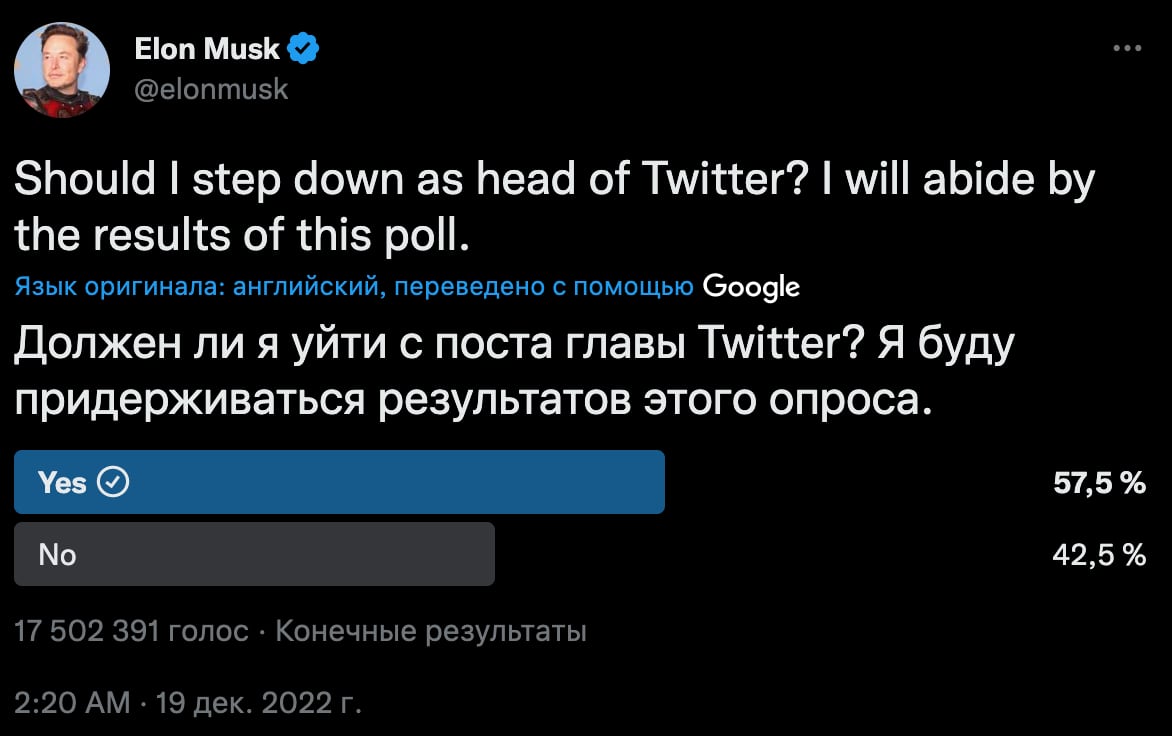
Task: Click the Google logo in translation notice
Action: click(x=751, y=288)
